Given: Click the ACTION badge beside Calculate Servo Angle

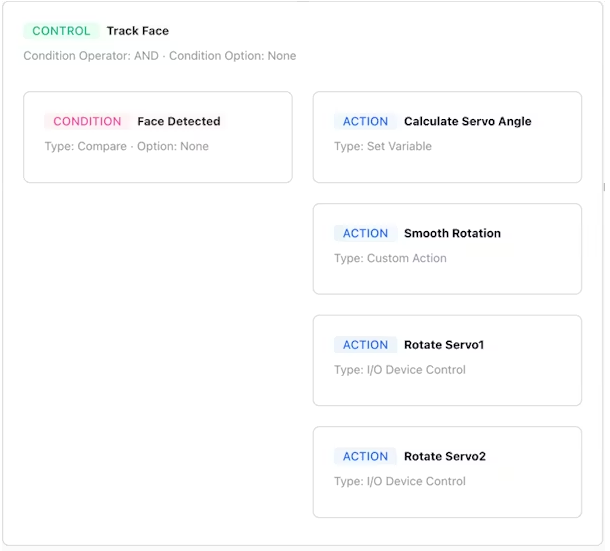Looking at the screenshot, I should tap(365, 121).
